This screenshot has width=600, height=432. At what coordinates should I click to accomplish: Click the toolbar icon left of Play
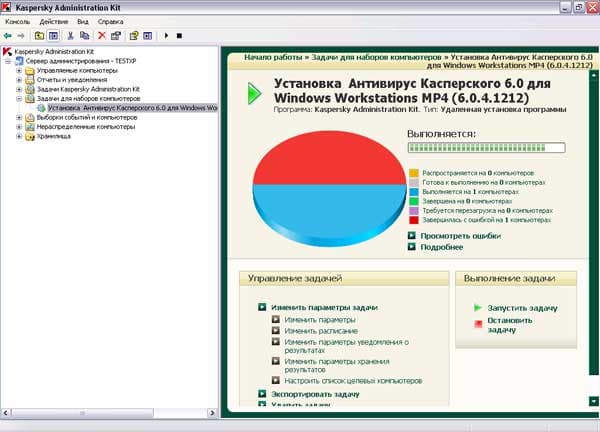pyautogui.click(x=148, y=36)
